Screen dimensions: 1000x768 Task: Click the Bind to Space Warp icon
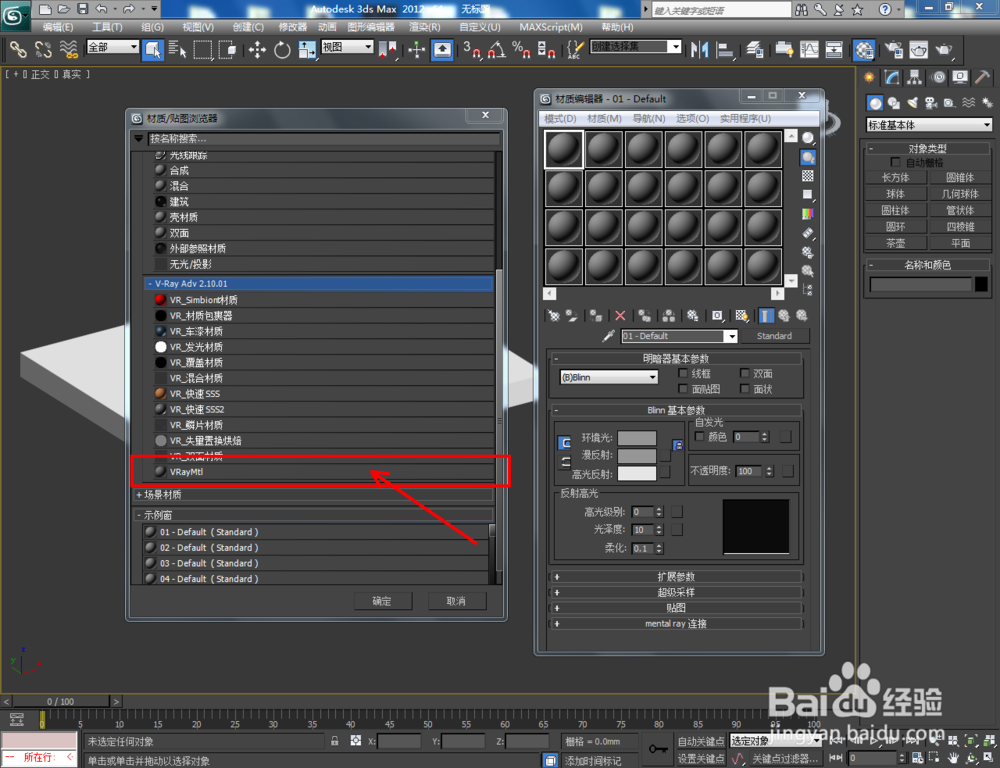(68, 49)
